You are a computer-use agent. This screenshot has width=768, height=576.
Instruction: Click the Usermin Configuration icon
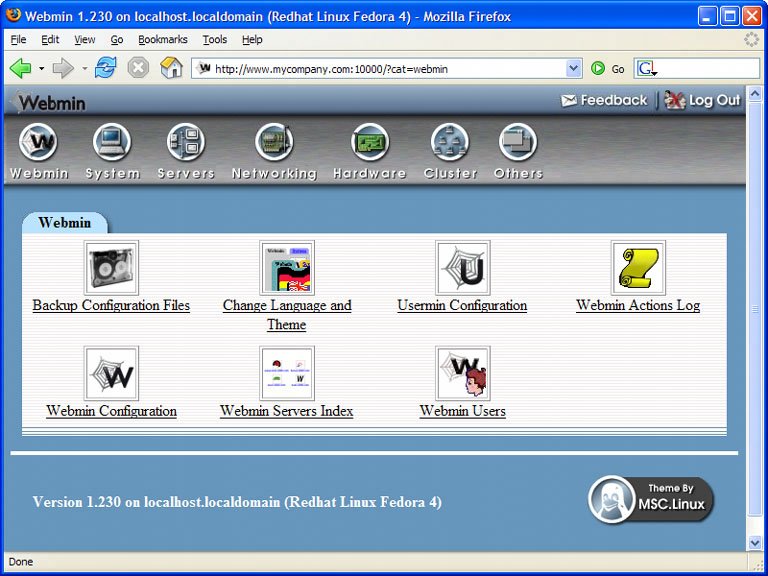tap(462, 268)
